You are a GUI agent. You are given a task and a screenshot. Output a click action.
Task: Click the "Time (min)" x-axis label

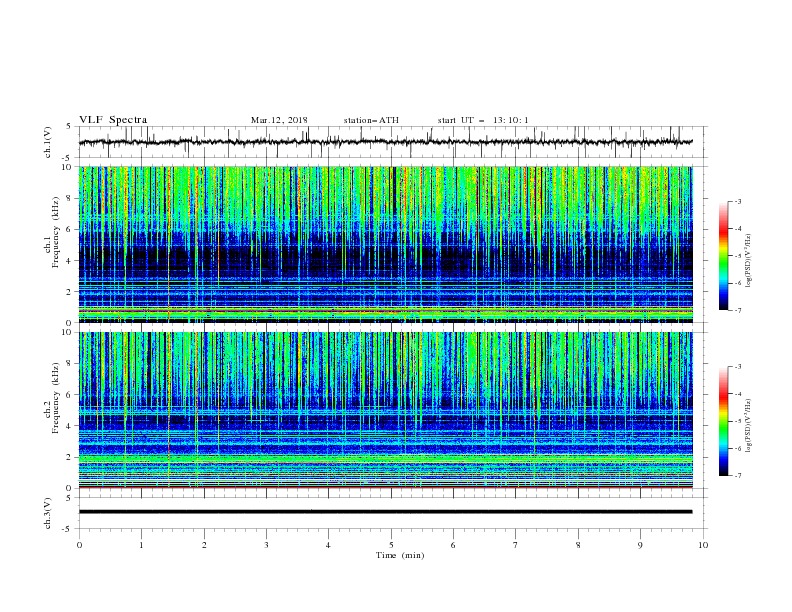[x=400, y=555]
